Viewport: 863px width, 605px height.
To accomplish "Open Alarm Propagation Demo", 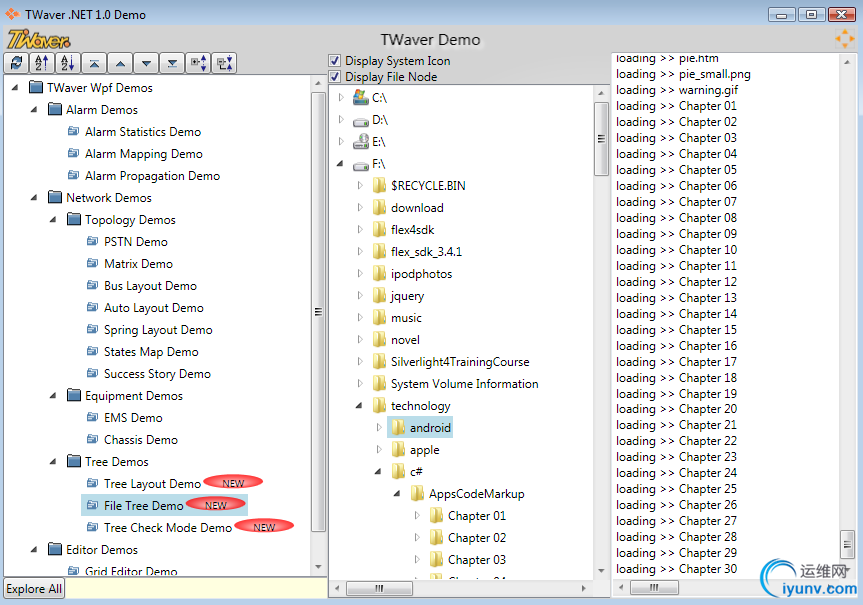I will (152, 176).
